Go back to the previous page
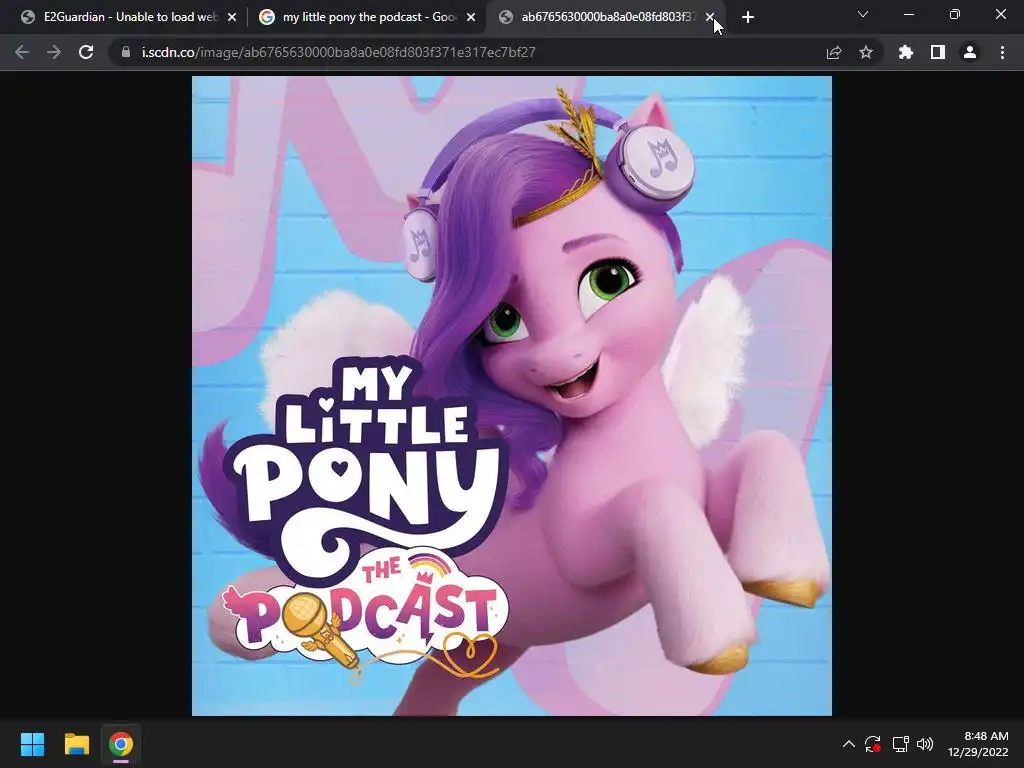This screenshot has height=768, width=1024. coord(22,52)
